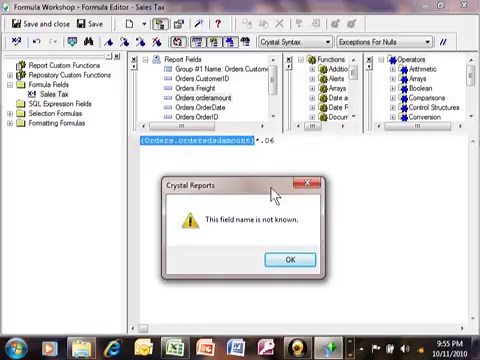Click Save and close button

(x=41, y=24)
